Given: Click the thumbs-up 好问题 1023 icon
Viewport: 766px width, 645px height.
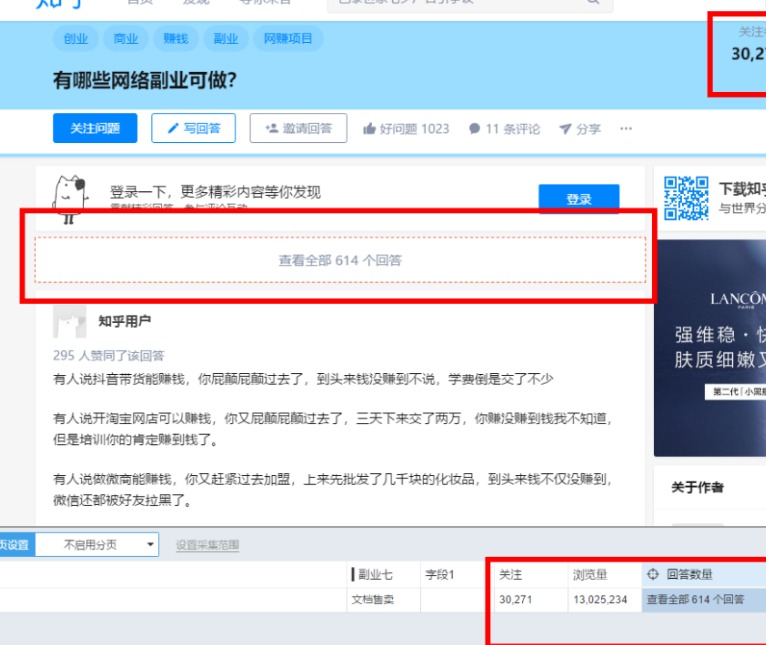Looking at the screenshot, I should point(370,129).
